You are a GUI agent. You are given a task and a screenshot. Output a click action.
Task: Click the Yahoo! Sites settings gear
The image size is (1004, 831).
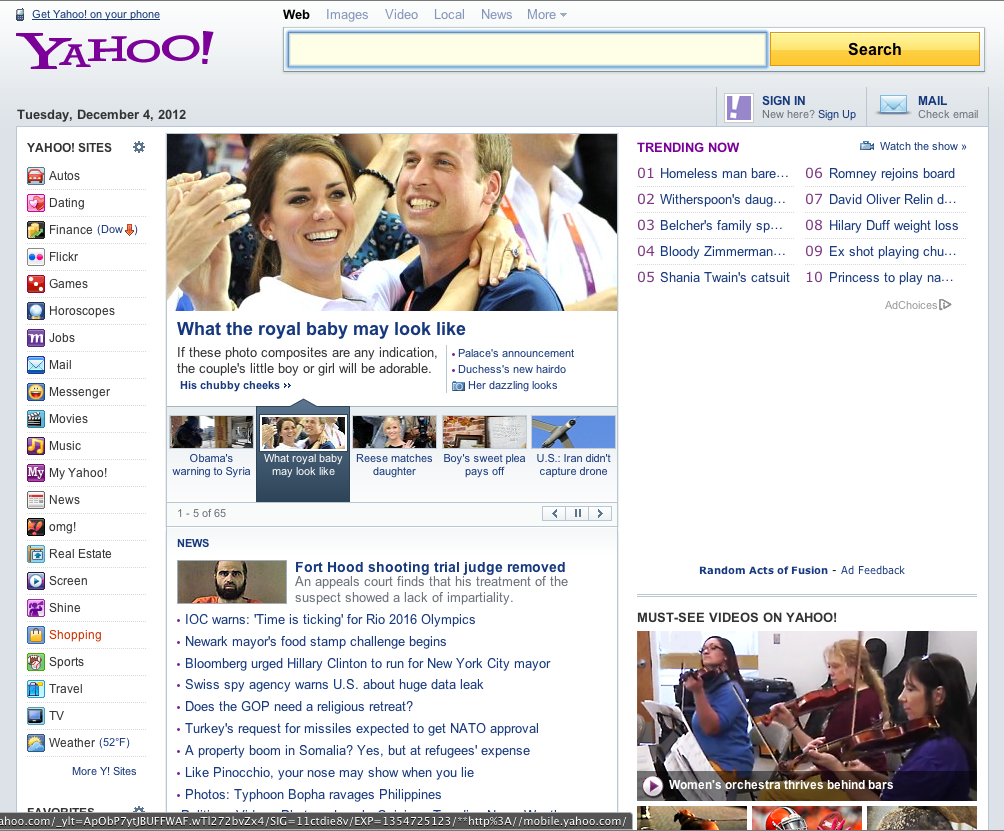pyautogui.click(x=139, y=147)
